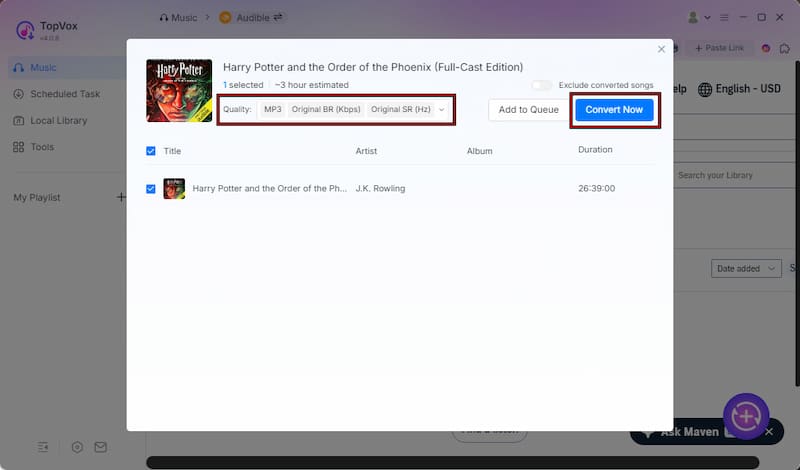
Task: Add a new playlist with plus icon
Action: pos(121,197)
